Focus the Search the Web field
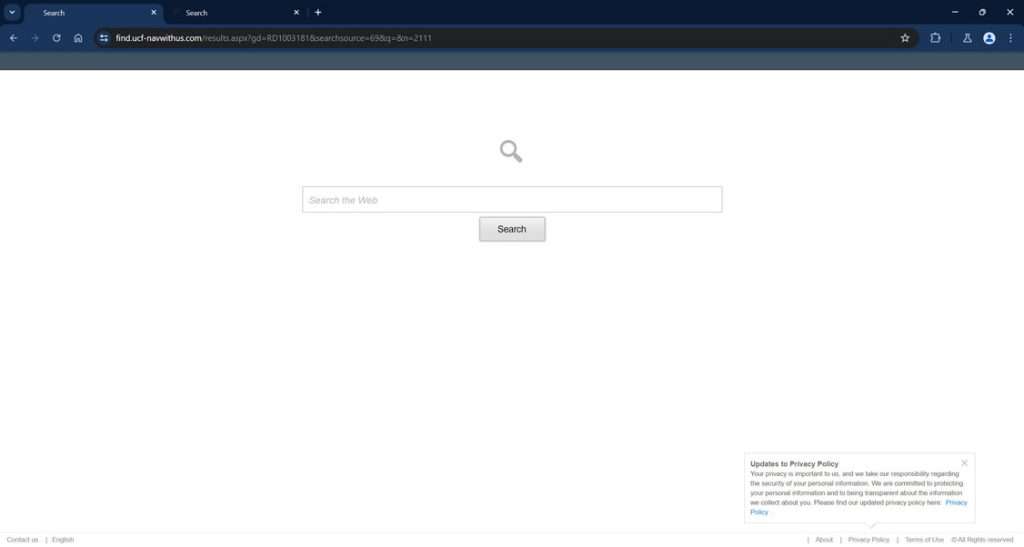Image resolution: width=1024 pixels, height=547 pixels. pos(512,200)
